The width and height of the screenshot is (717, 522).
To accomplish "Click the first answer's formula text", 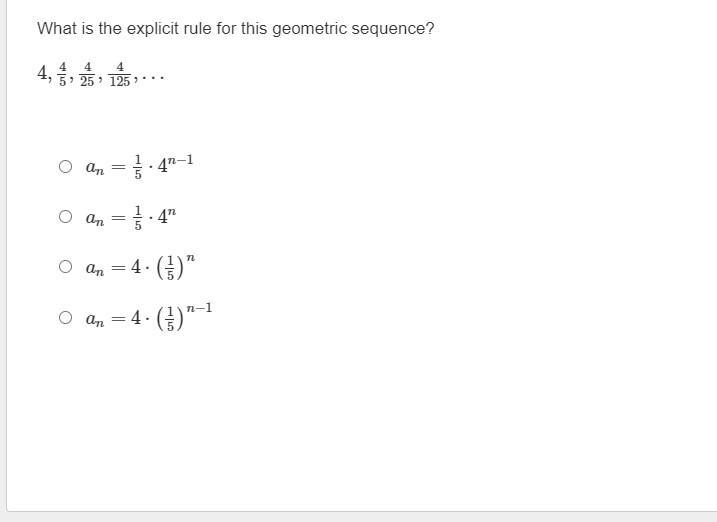I will pos(139,166).
